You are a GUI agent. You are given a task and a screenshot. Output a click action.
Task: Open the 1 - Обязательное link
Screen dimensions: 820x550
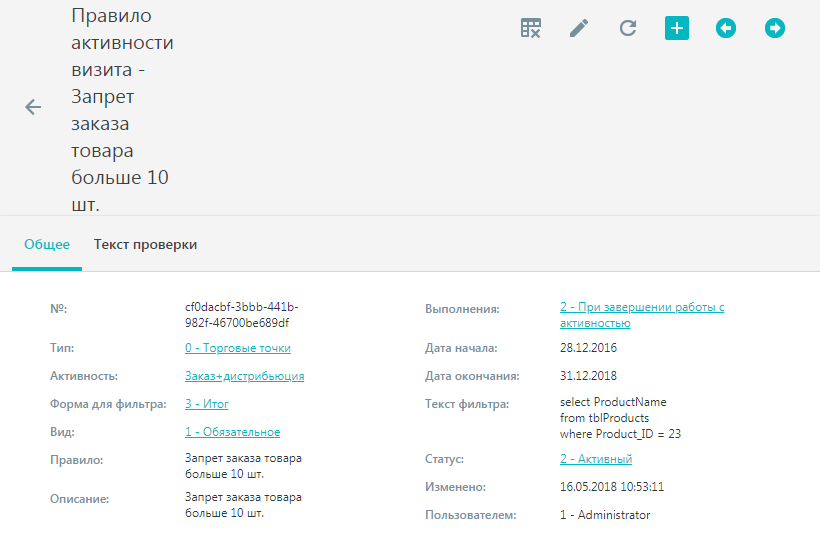coord(232,432)
